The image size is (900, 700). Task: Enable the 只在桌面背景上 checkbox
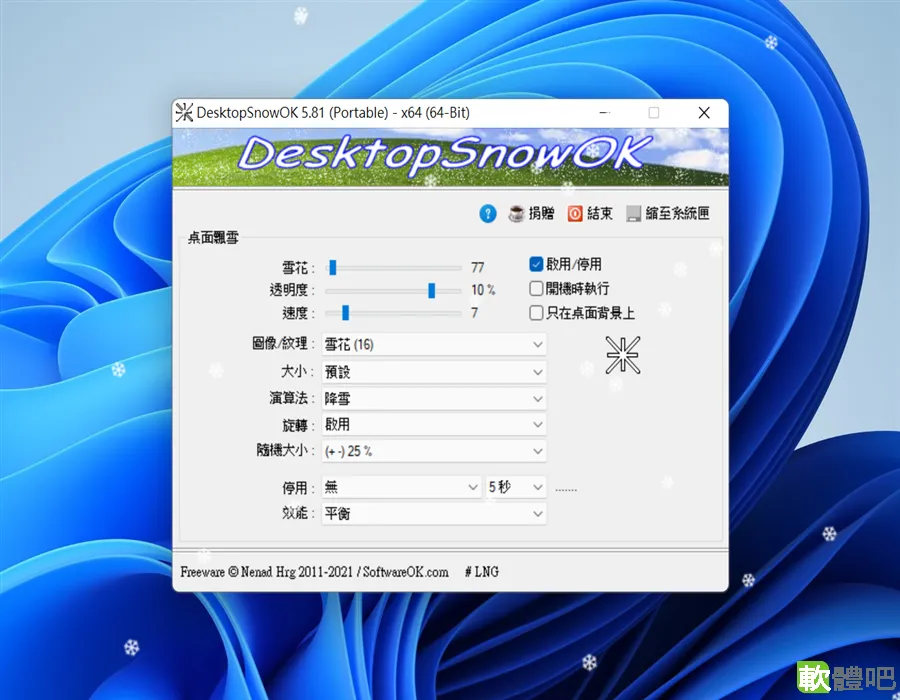pyautogui.click(x=536, y=313)
